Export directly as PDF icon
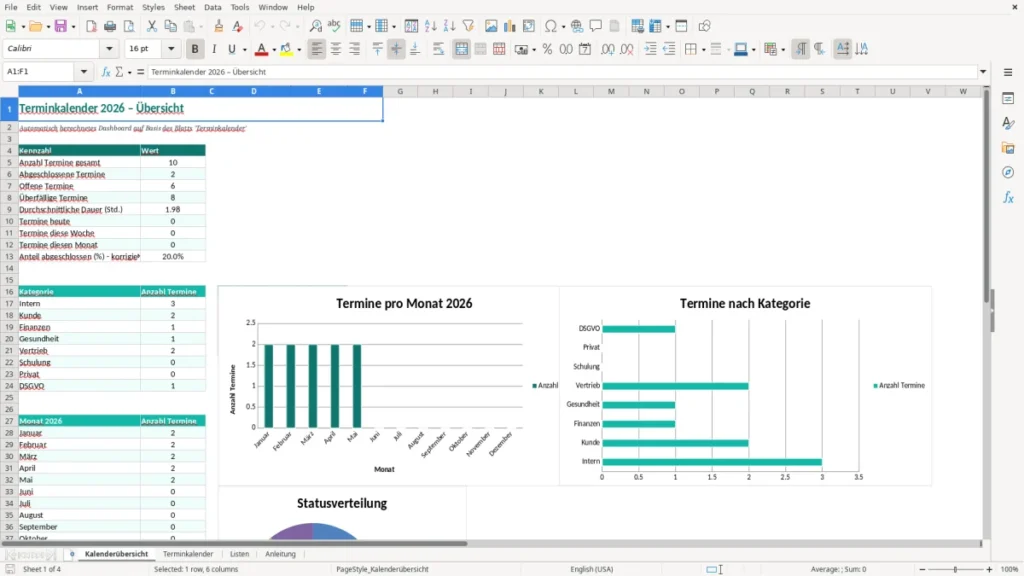The image size is (1024, 576). pyautogui.click(x=91, y=26)
